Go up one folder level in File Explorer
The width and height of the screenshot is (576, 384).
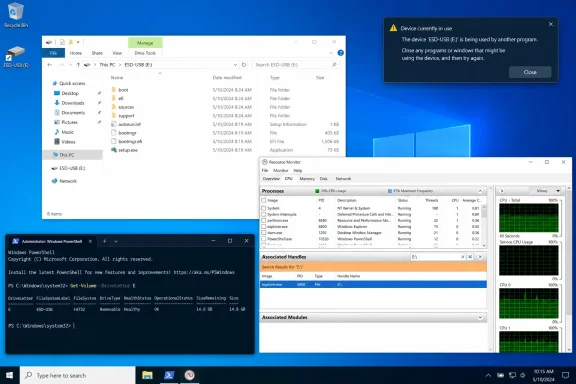pos(78,65)
